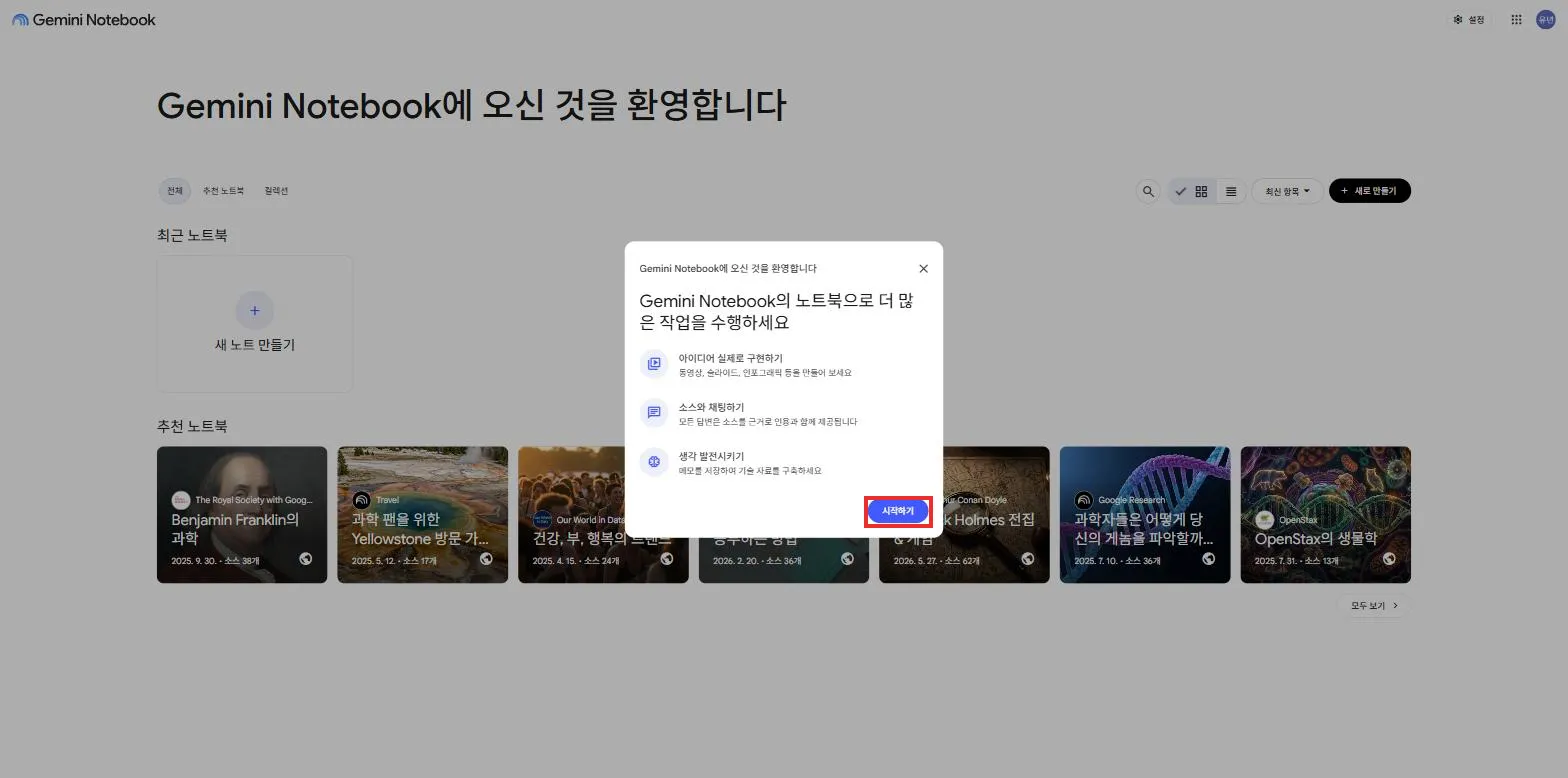Open the account profile avatar menu
The height and width of the screenshot is (778, 1568).
tap(1545, 20)
